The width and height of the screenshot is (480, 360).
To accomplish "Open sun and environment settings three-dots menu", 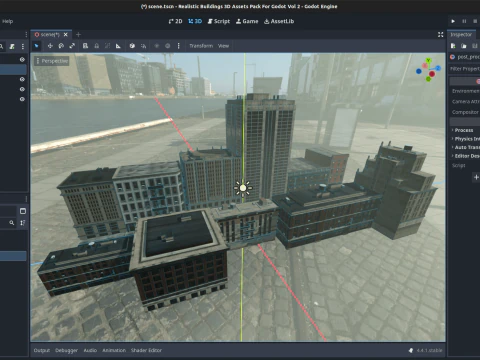I will pos(178,46).
